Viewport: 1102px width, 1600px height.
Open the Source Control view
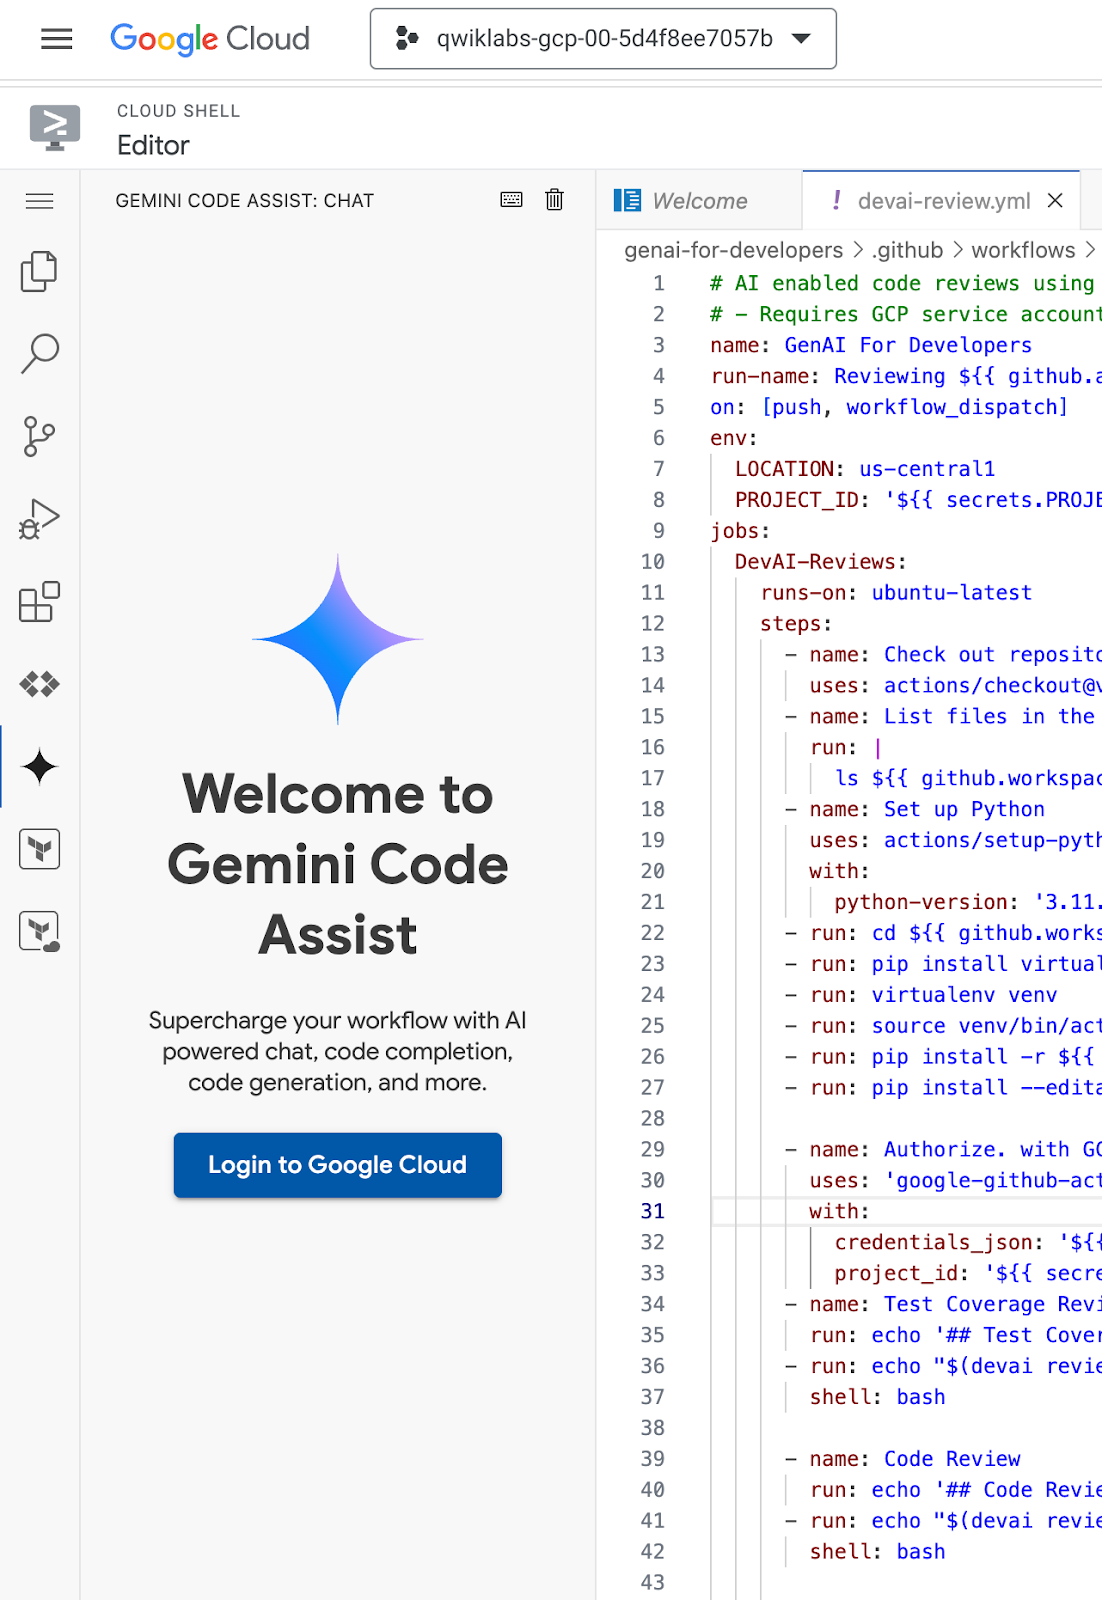click(x=39, y=436)
